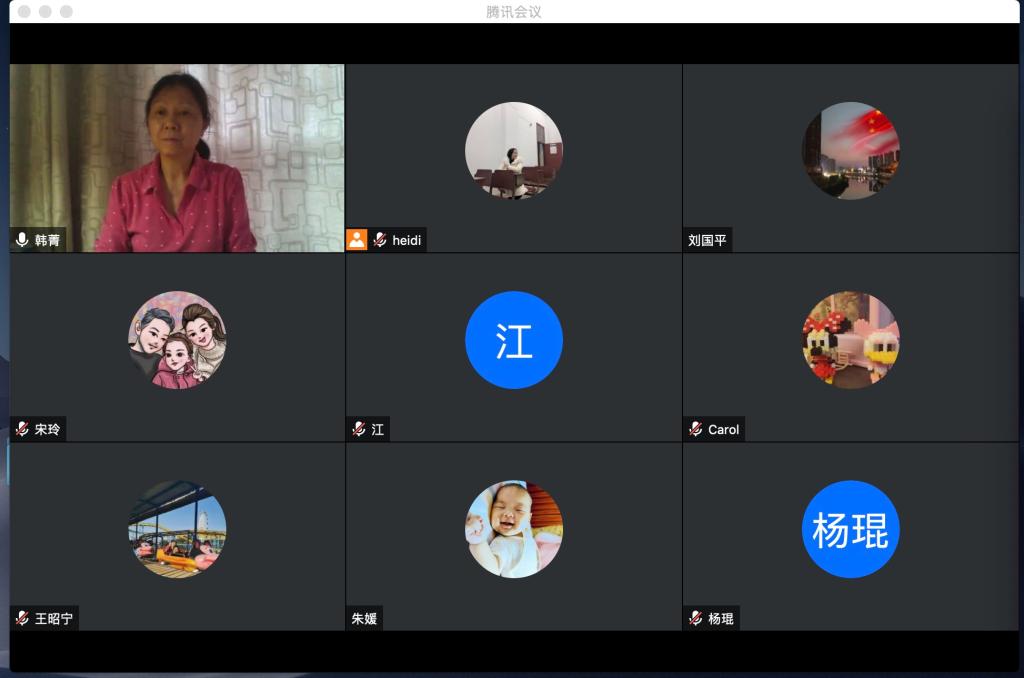This screenshot has width=1024, height=678.
Task: Click the muted mic icon for 宋玲
Action: 22,429
